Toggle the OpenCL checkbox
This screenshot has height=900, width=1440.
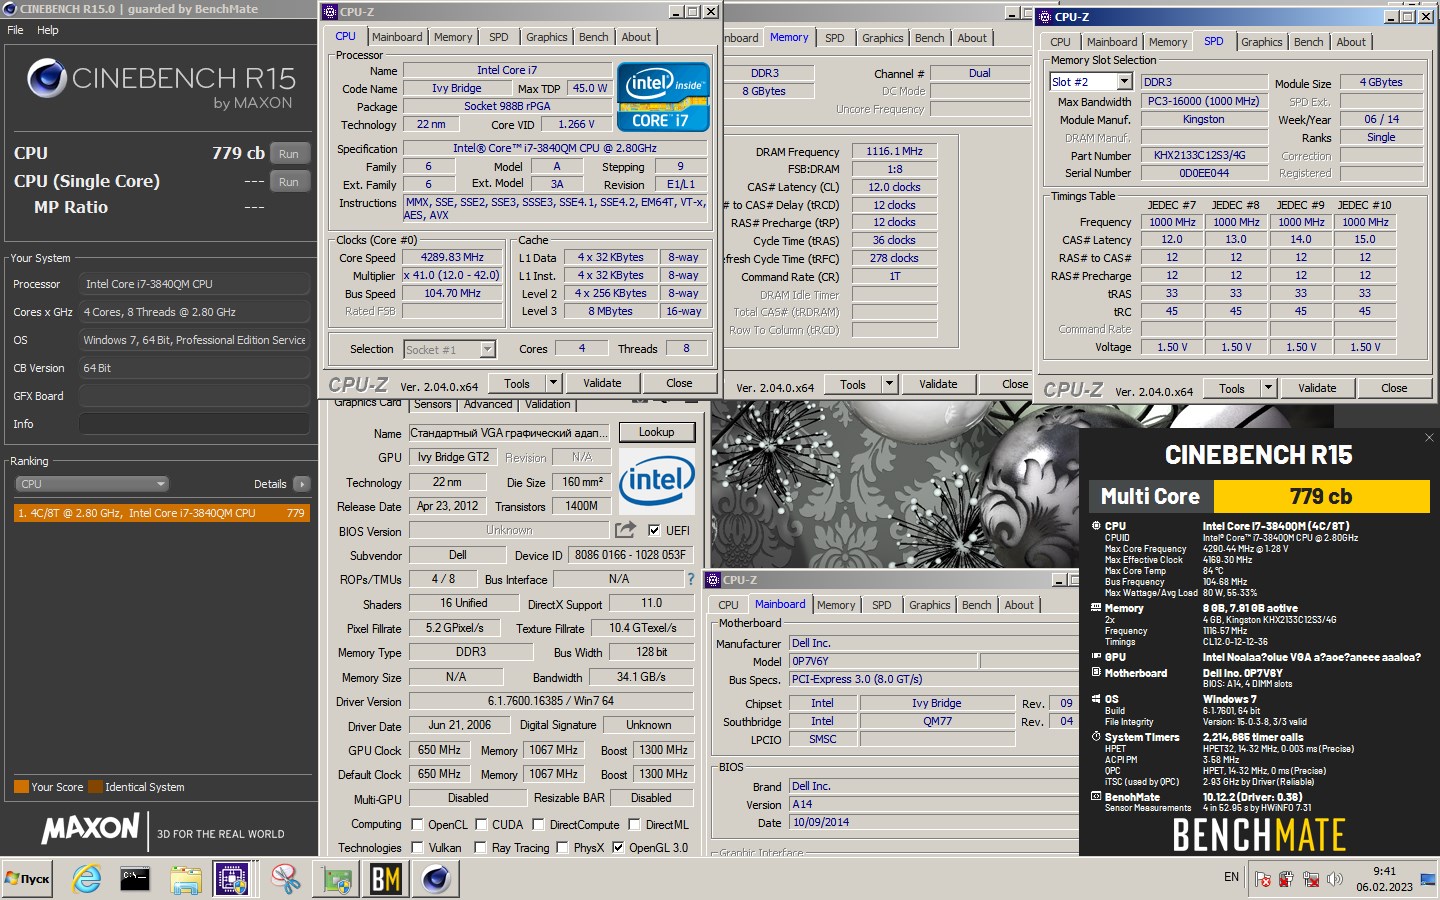click(x=417, y=825)
